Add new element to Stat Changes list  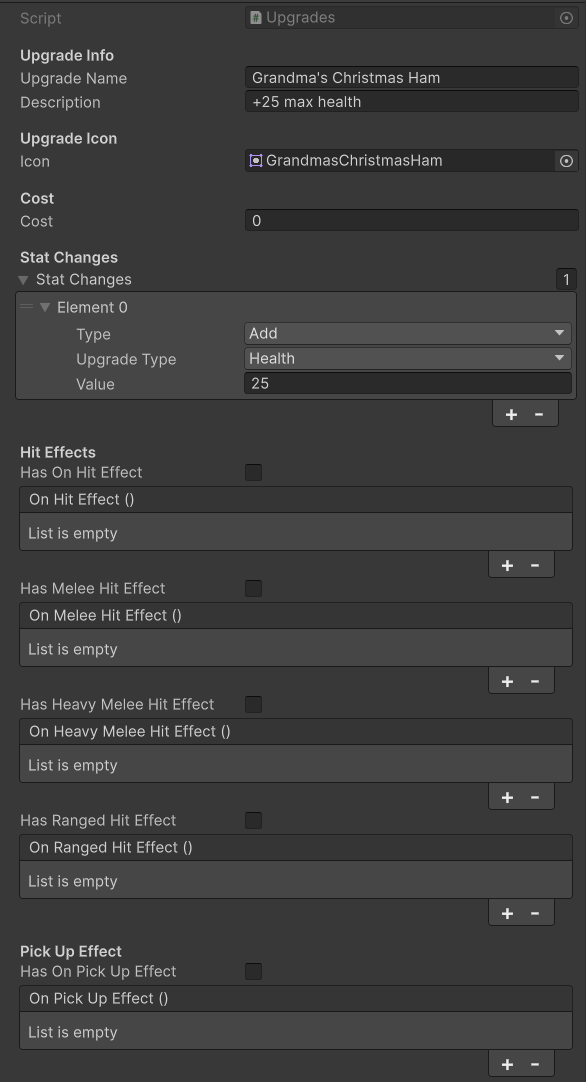point(511,414)
